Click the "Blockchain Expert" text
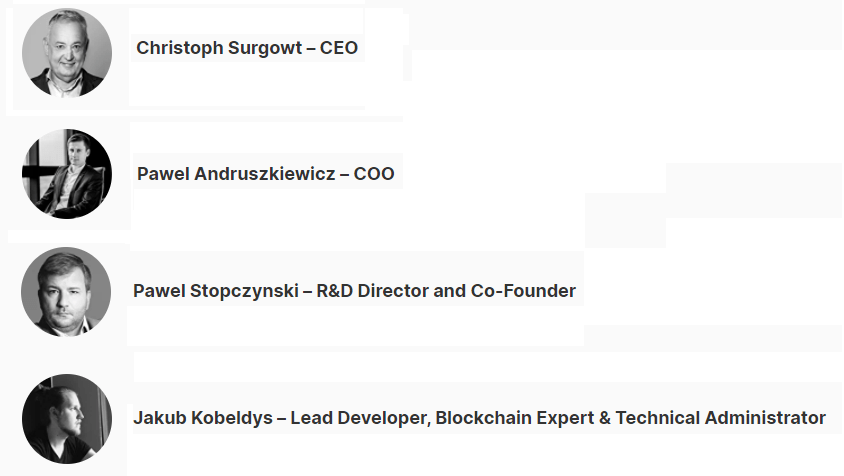The height and width of the screenshot is (476, 844). [x=515, y=418]
